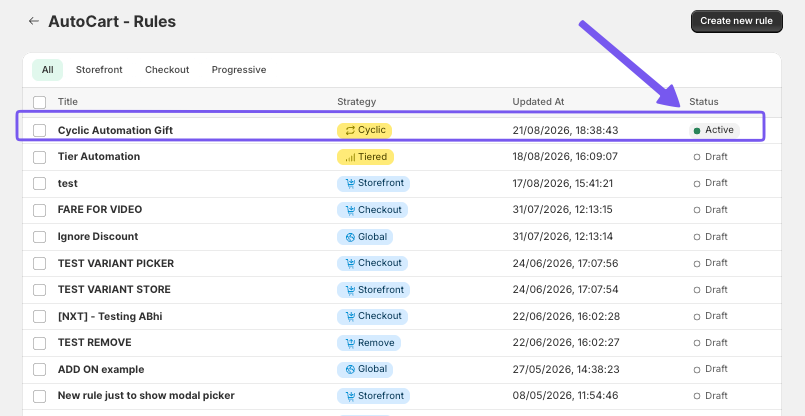Open the Ignore Discount rule
Viewport: 805px width, 416px height.
[x=98, y=237]
